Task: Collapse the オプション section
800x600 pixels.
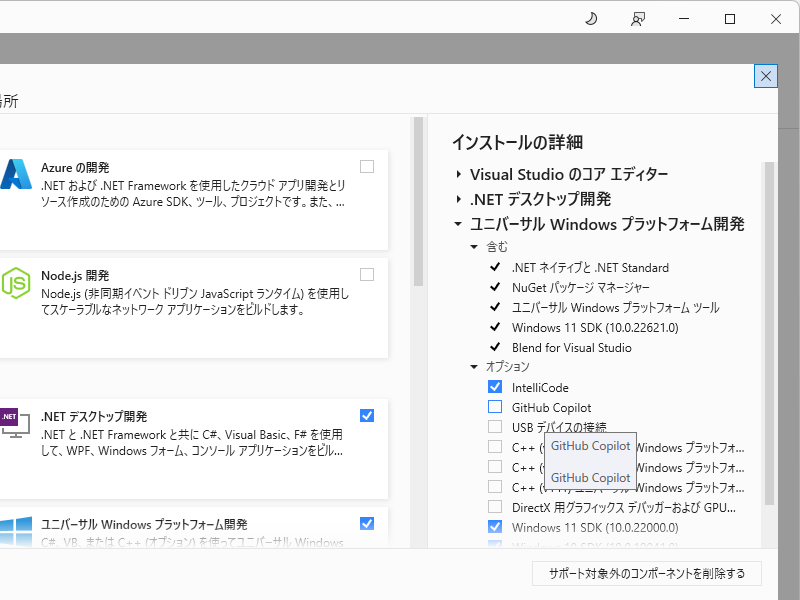Action: click(474, 367)
